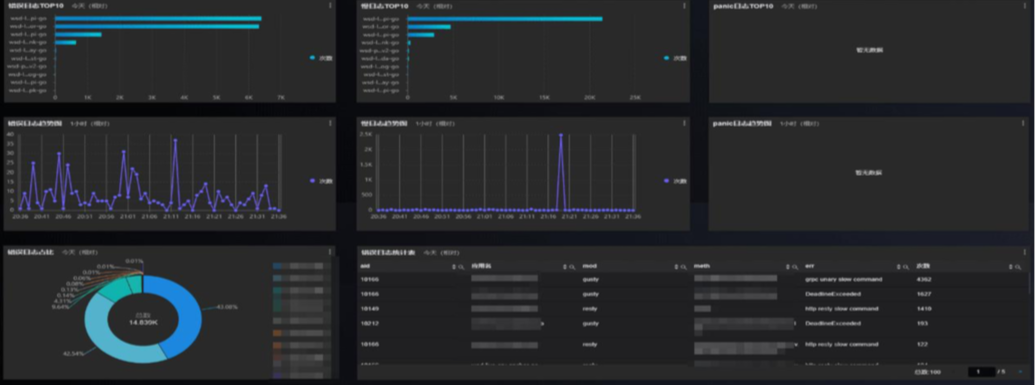Click the 4.31% label on the donut chart

(62, 301)
